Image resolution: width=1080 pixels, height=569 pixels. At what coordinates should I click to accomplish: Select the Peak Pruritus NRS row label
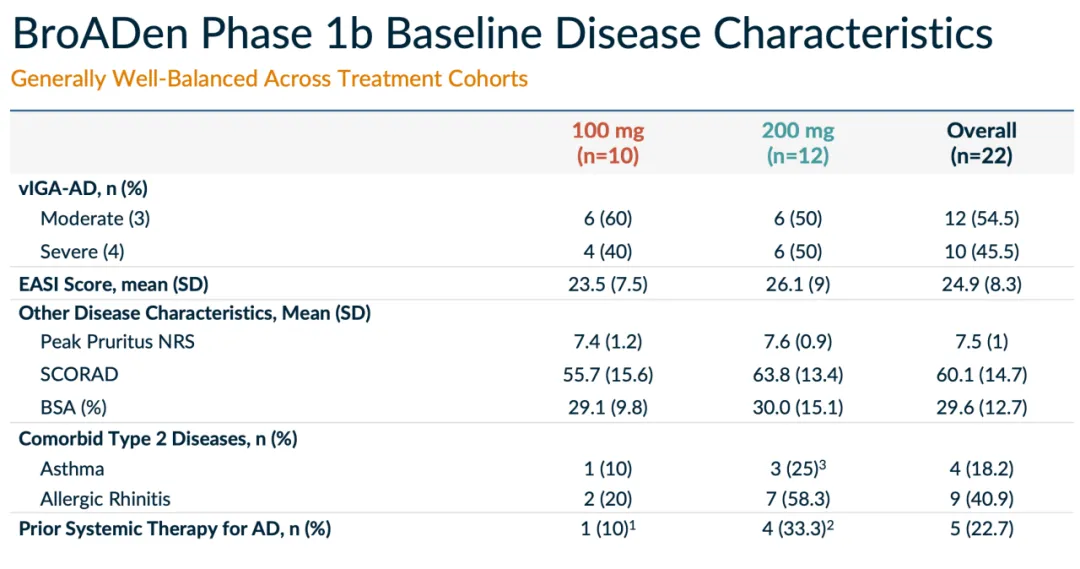tap(117, 342)
